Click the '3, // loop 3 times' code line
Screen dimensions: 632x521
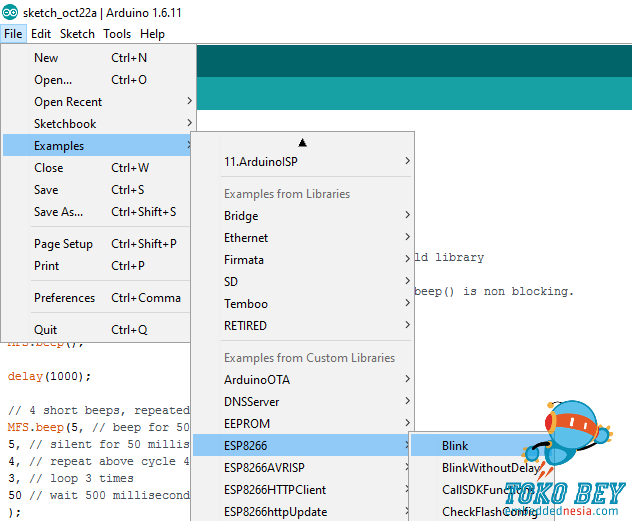[x=71, y=478]
